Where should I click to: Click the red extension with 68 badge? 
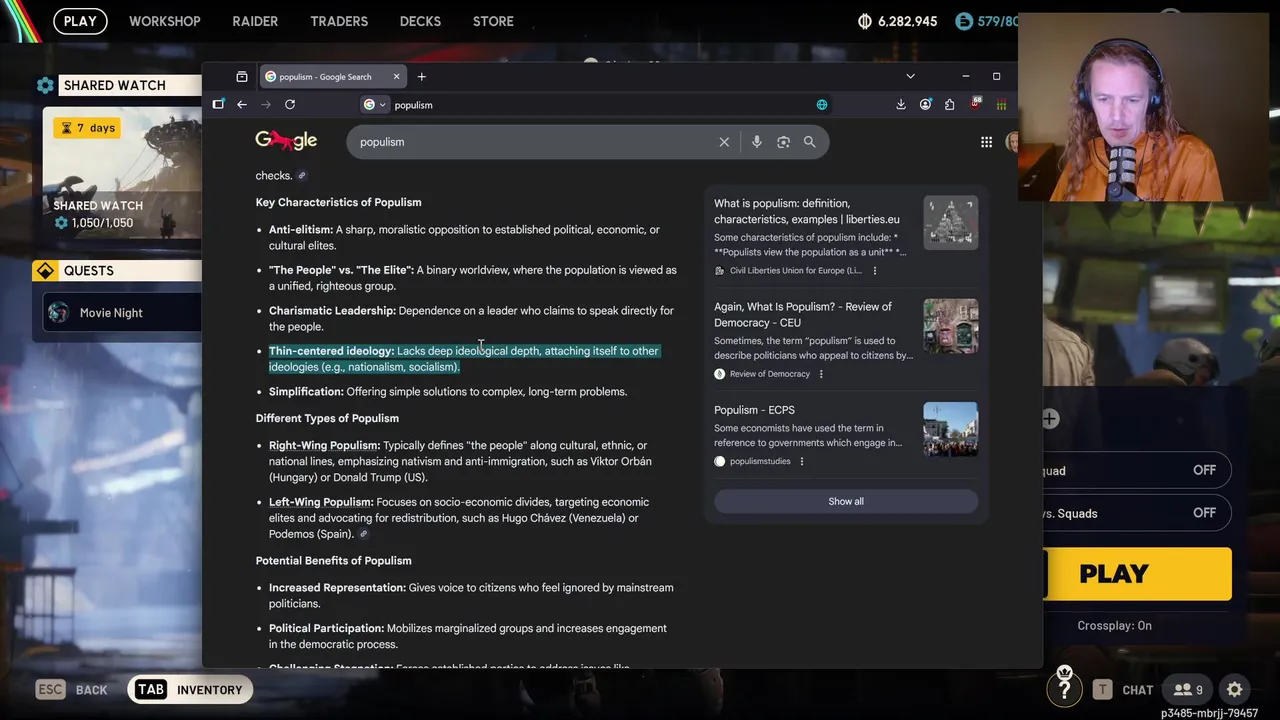(x=976, y=104)
